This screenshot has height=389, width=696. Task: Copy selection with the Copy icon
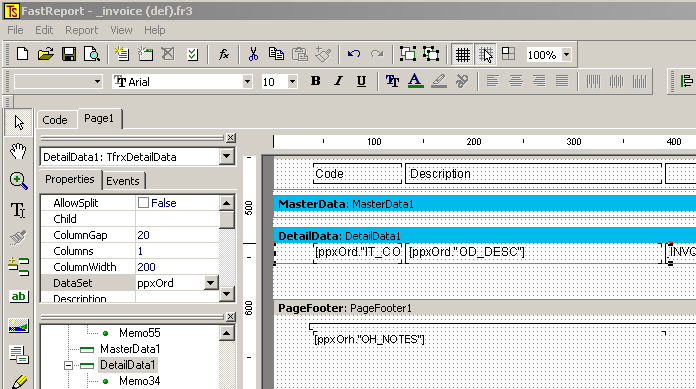[x=276, y=54]
